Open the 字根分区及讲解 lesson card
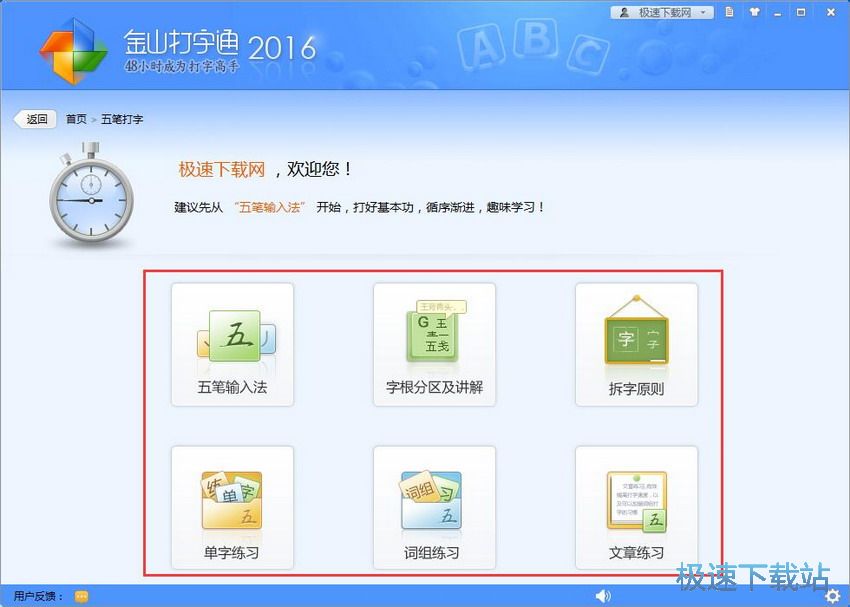 point(434,345)
